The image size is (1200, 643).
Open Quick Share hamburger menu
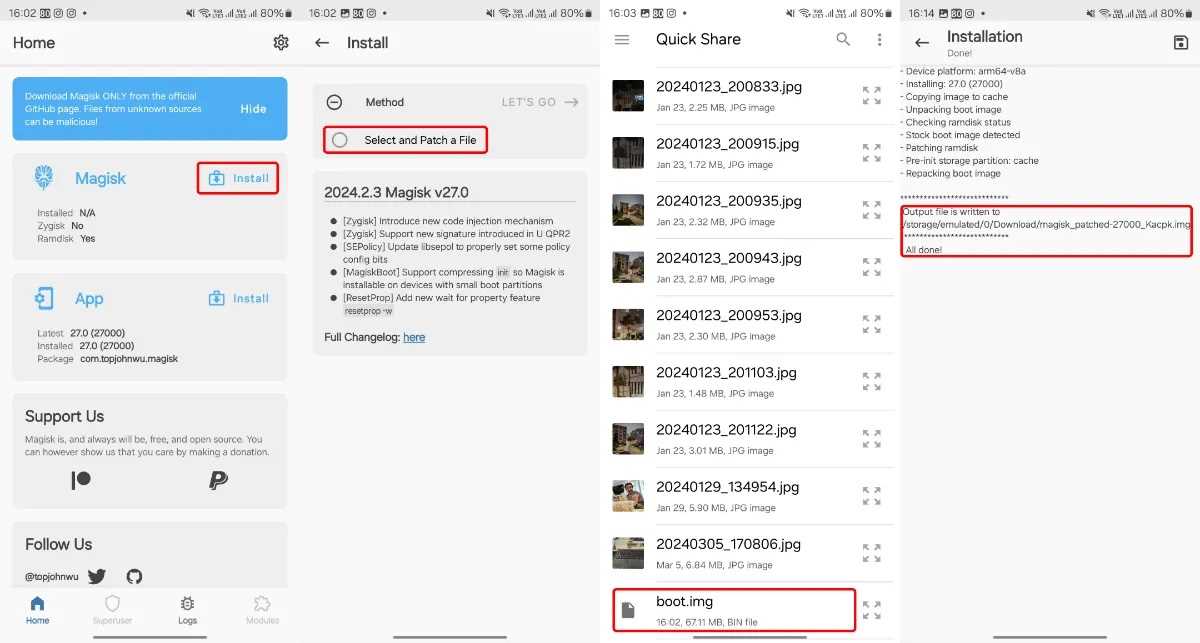(622, 39)
